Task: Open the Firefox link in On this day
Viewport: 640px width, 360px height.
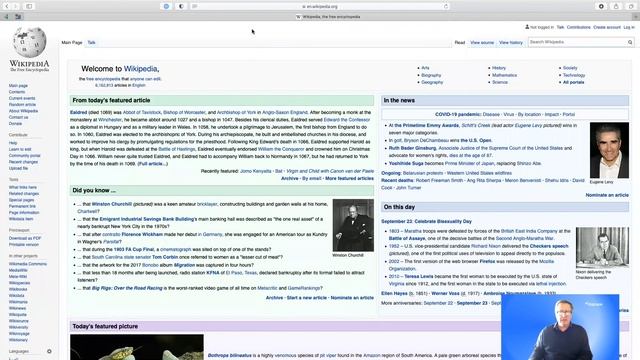Action: tap(487, 261)
